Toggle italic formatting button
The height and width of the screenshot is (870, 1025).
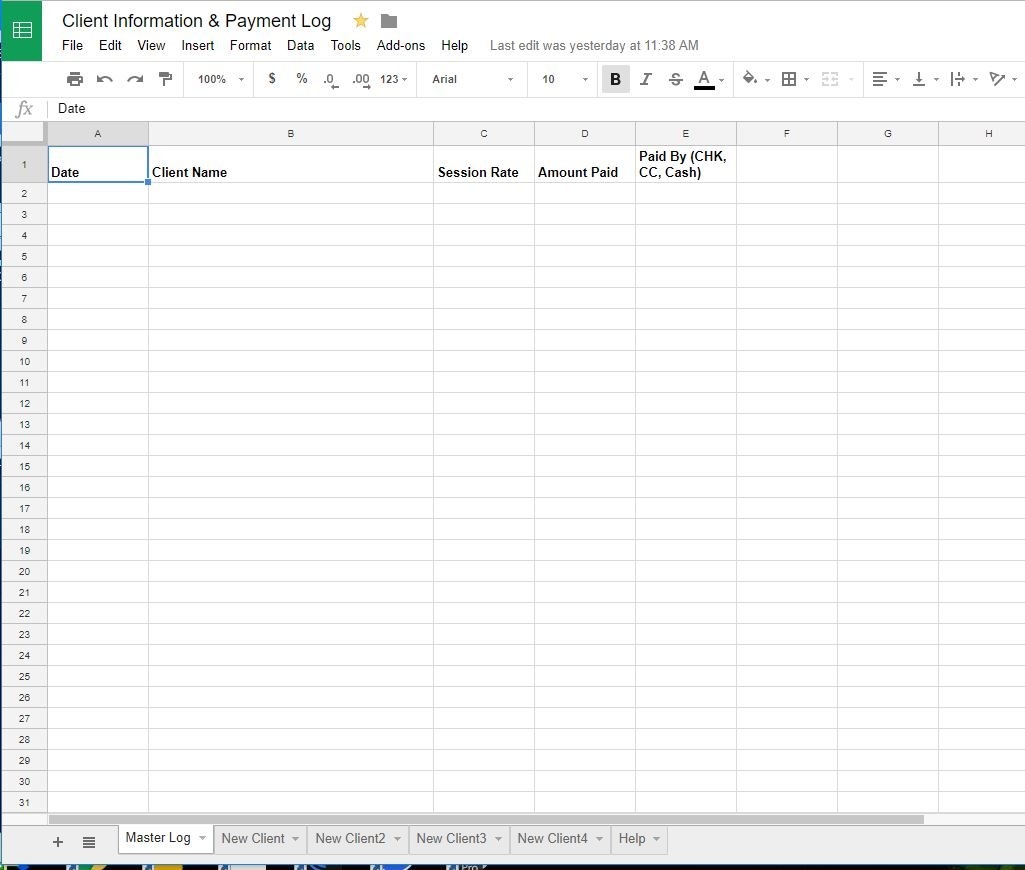(x=645, y=79)
